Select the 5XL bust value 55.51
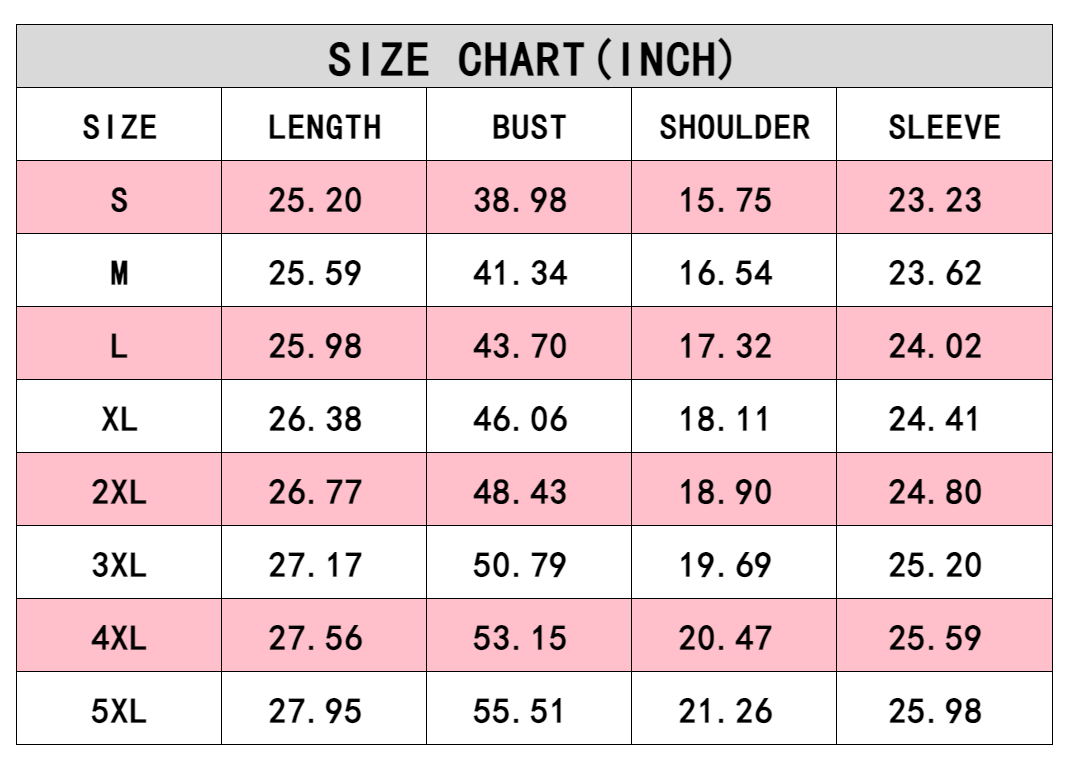Screen dimensions: 1069x761 tap(520, 711)
